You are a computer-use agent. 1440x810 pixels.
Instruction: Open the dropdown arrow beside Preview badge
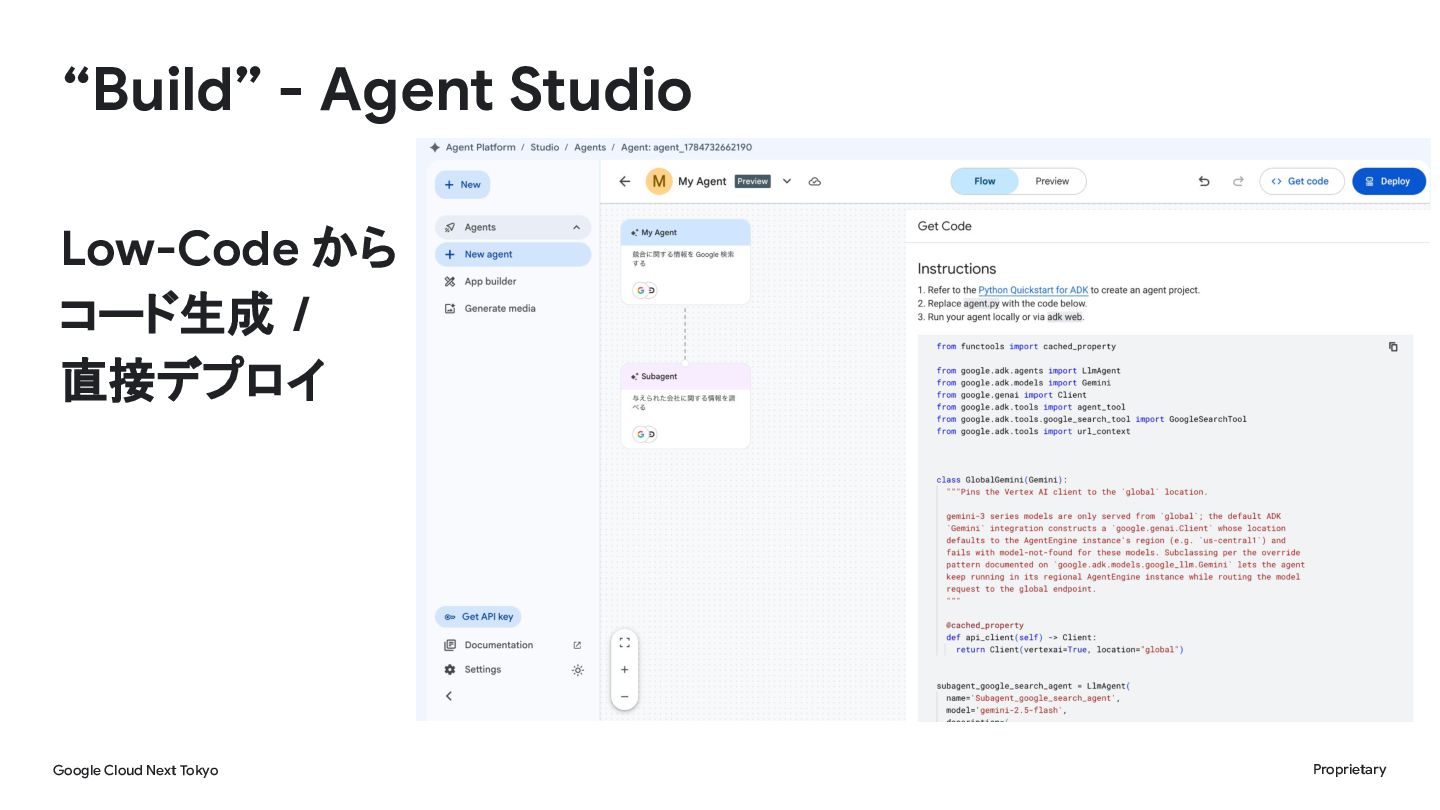(787, 182)
